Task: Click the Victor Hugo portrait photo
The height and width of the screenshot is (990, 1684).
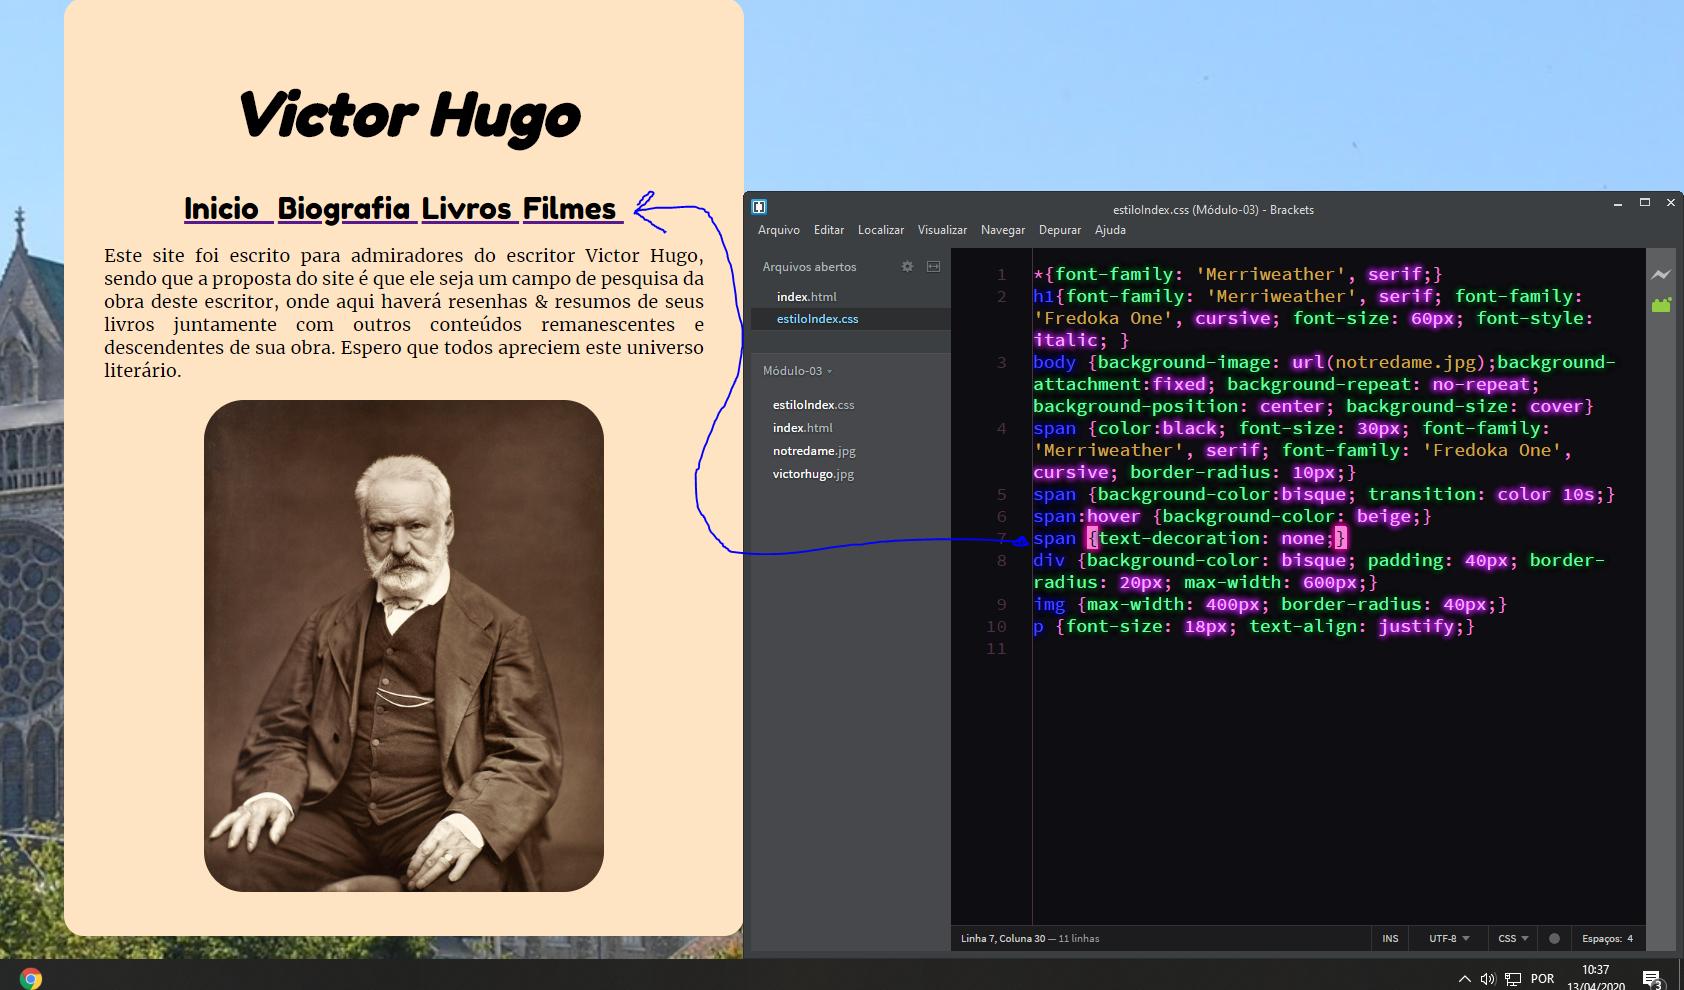Action: point(404,646)
